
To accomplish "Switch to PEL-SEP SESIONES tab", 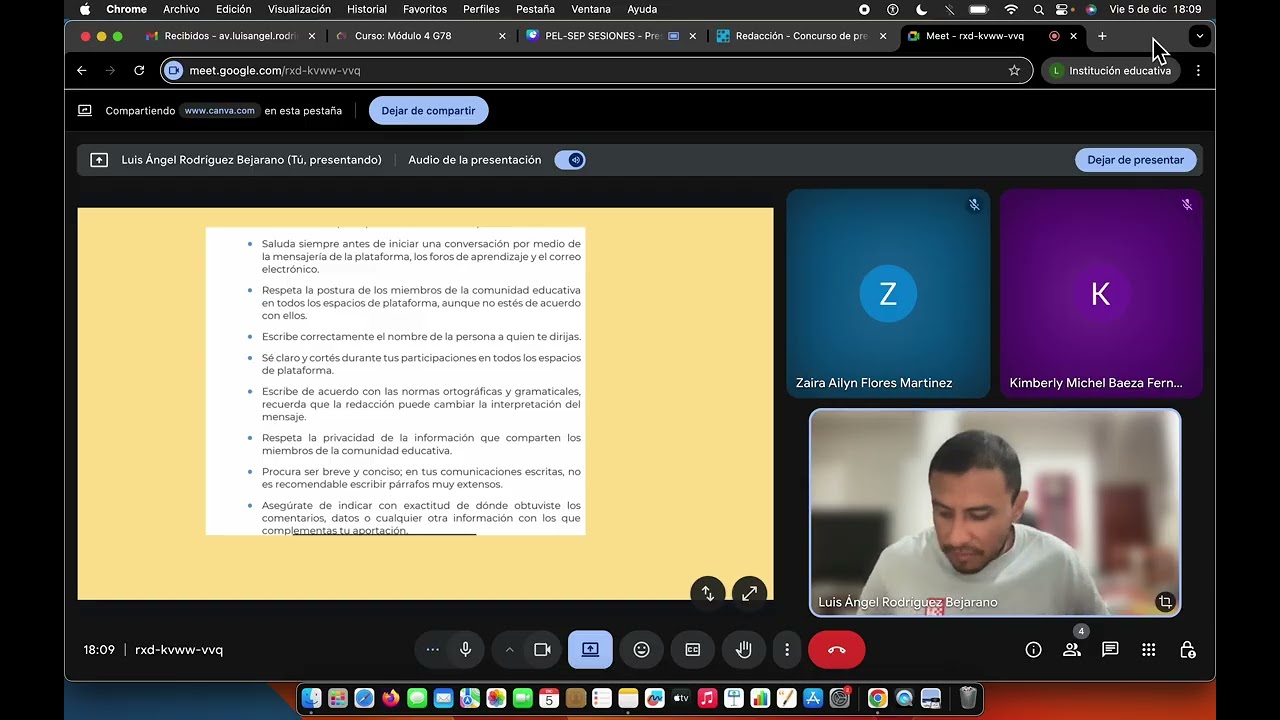I will point(610,36).
